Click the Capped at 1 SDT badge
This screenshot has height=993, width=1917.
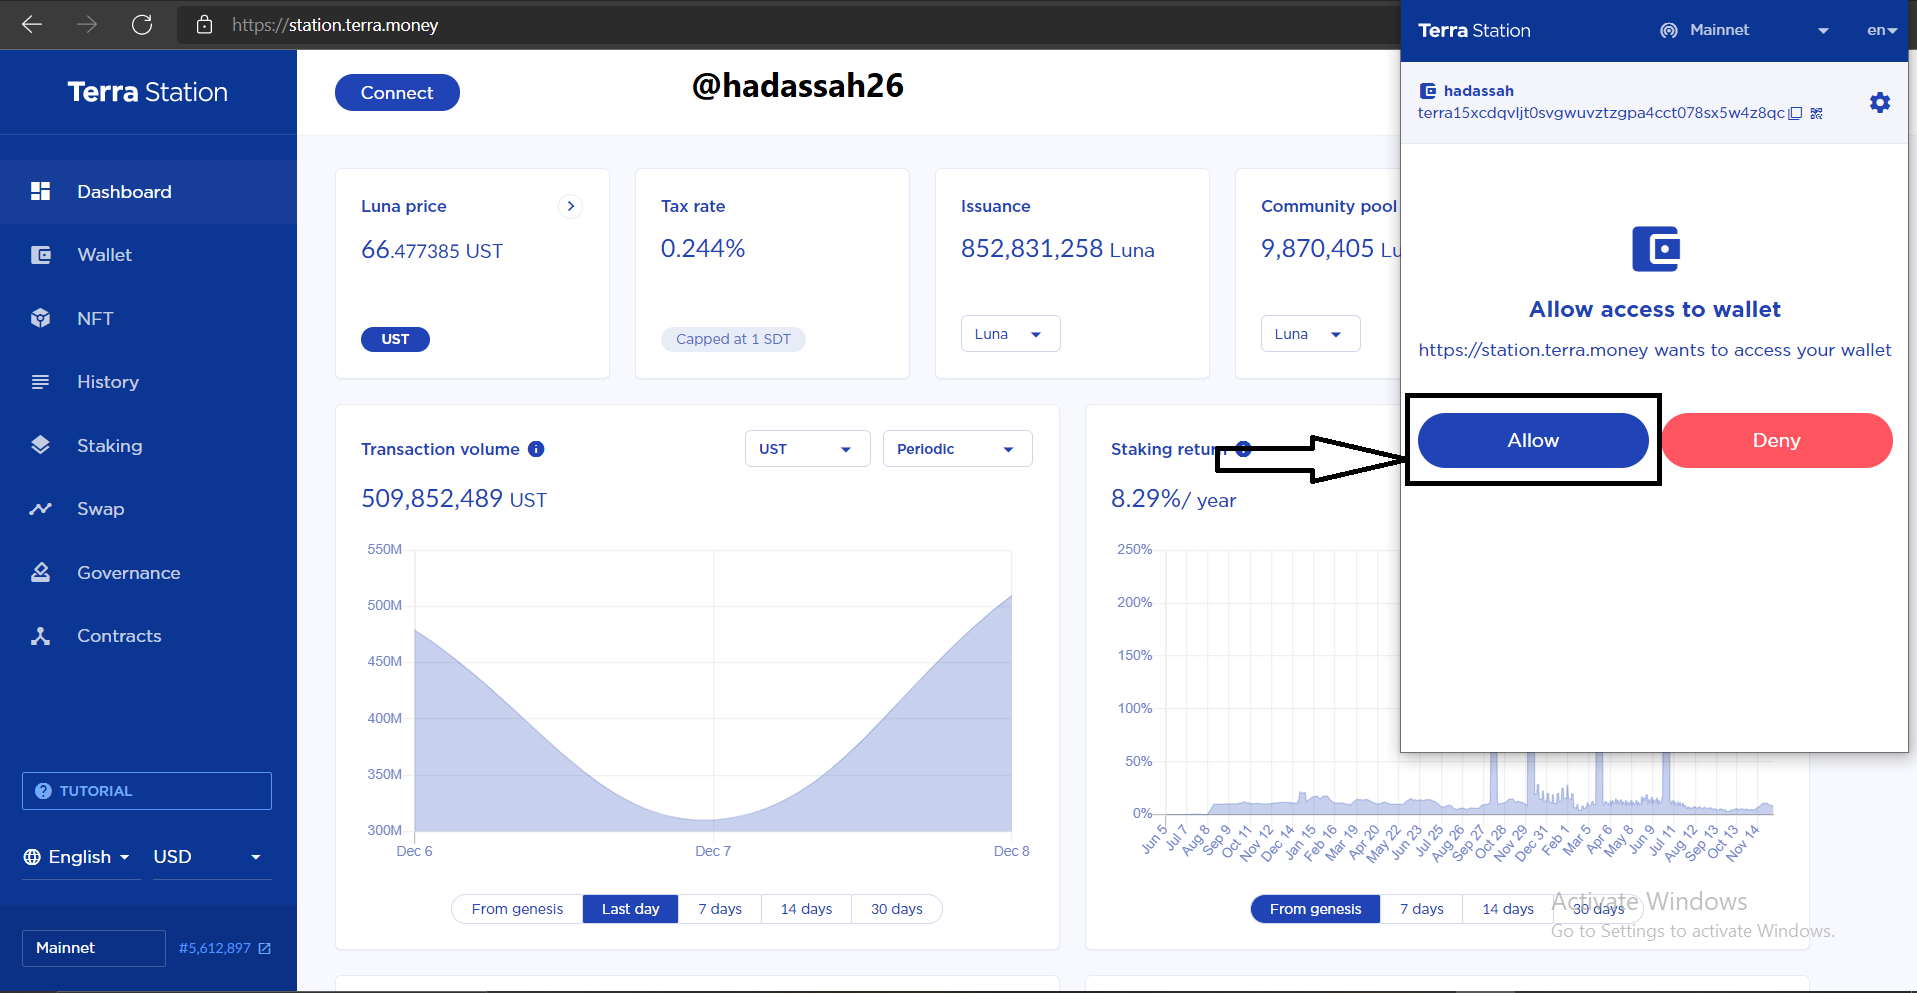733,339
